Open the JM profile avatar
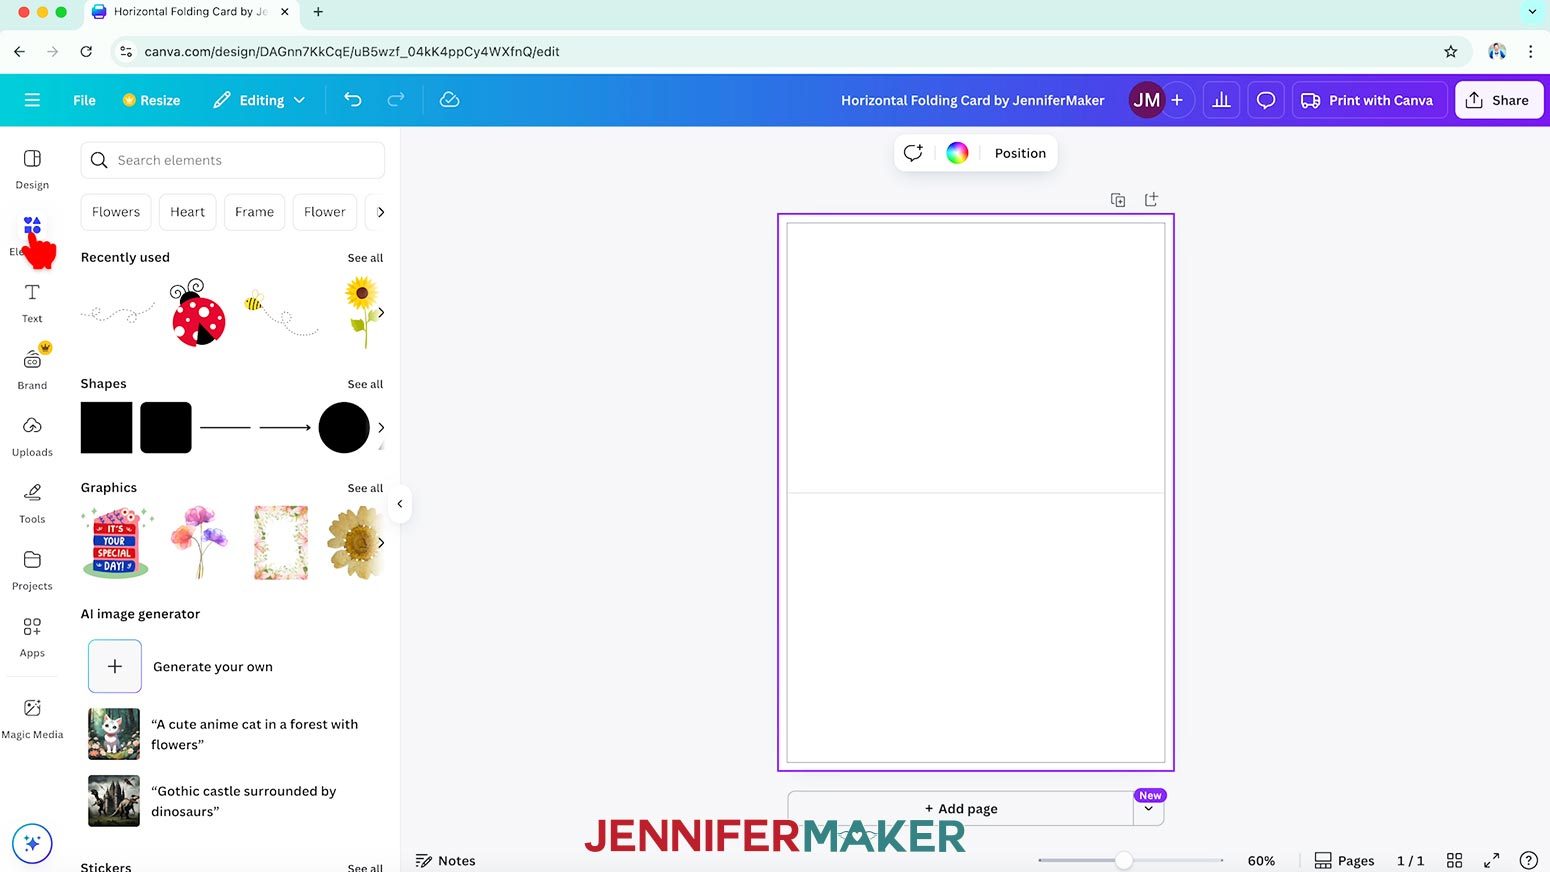This screenshot has height=872, width=1550. click(1146, 100)
